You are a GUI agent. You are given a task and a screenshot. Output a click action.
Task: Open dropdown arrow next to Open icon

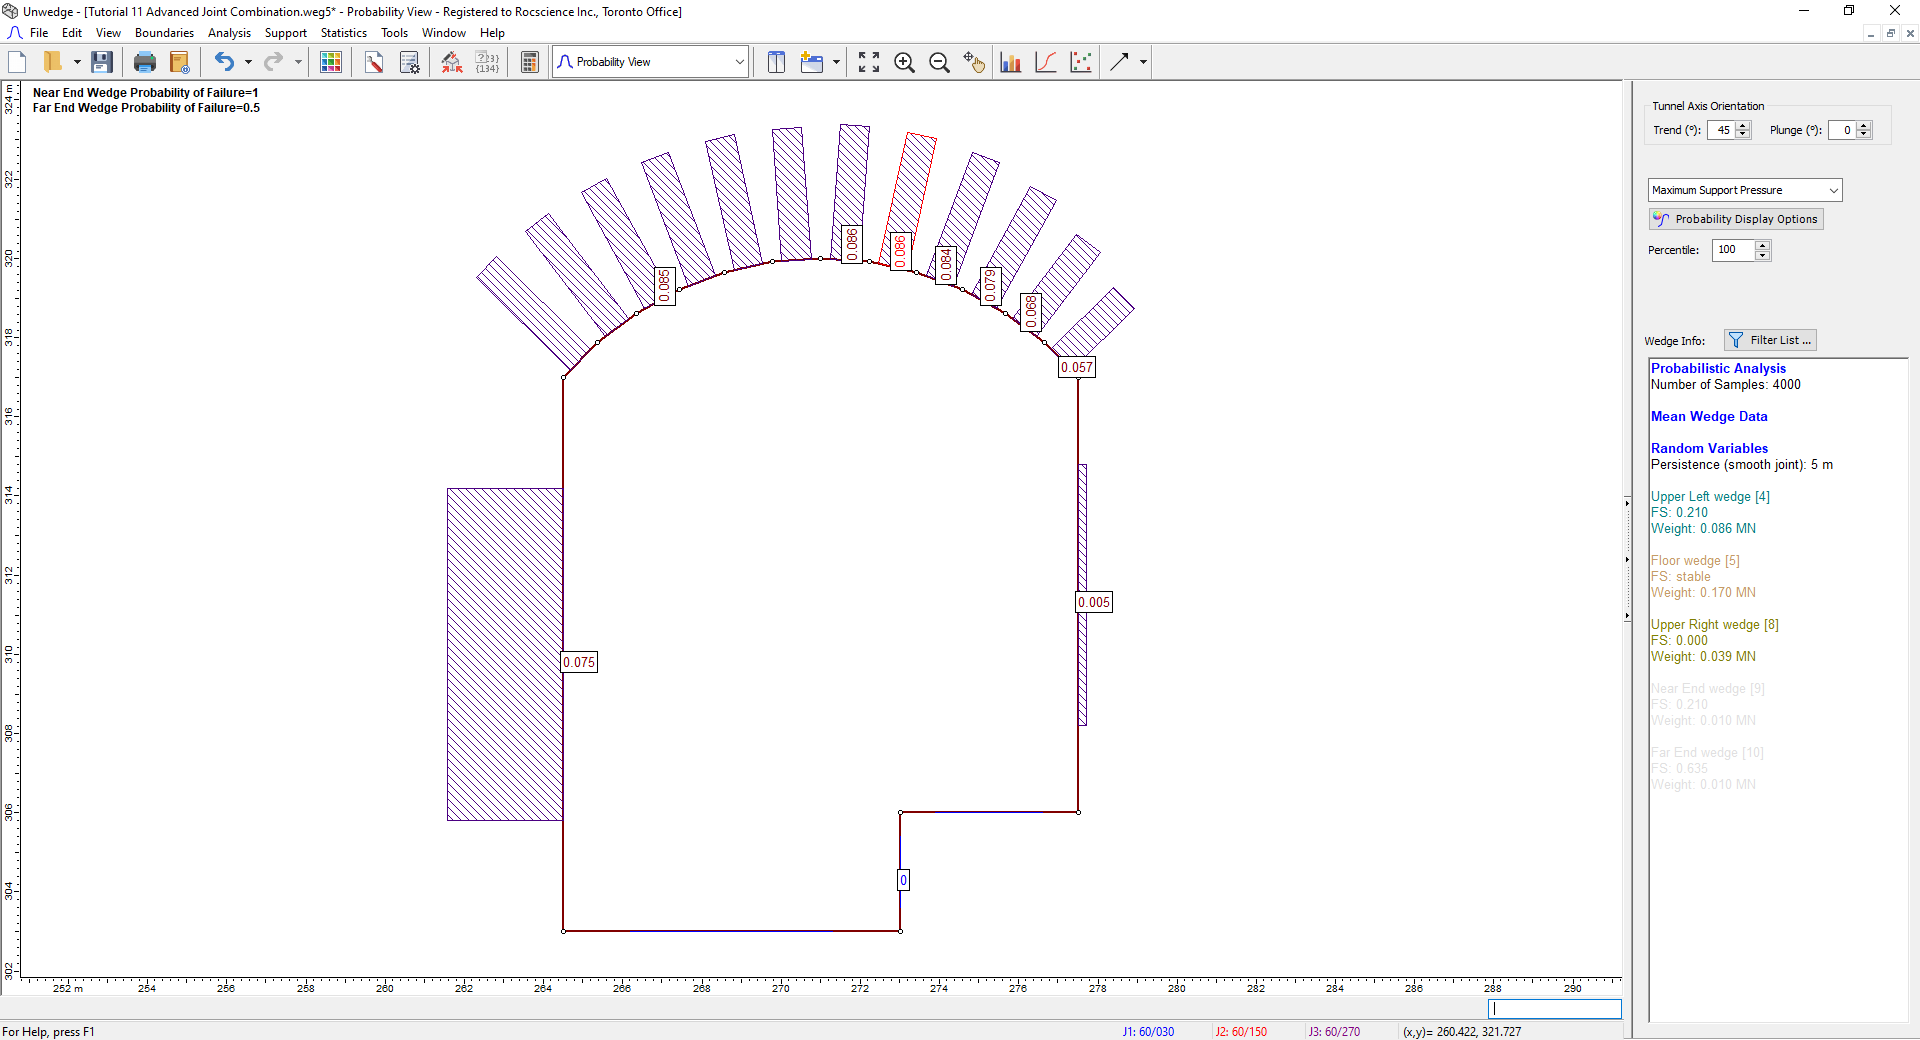click(77, 62)
